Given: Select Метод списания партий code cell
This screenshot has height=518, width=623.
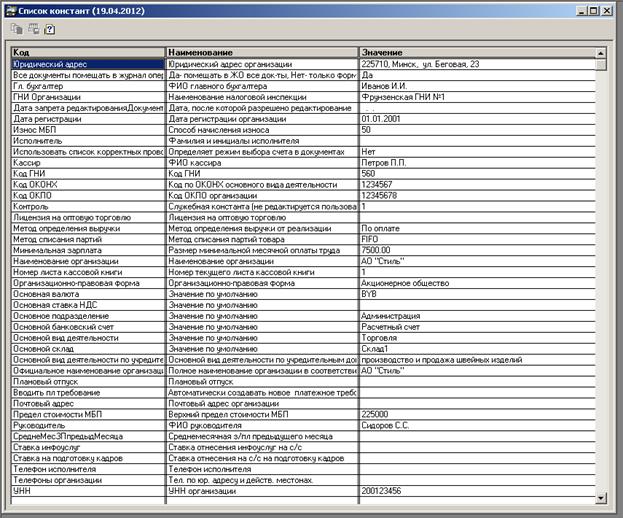Looking at the screenshot, I should click(x=88, y=239).
